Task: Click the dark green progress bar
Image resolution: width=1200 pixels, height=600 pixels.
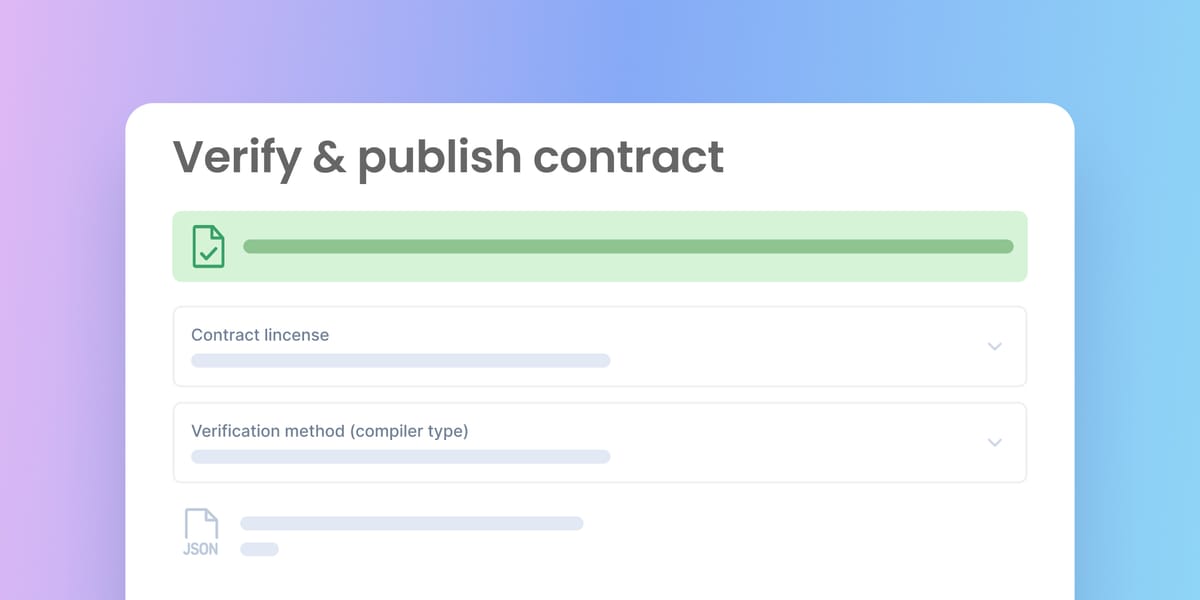Action: pyautogui.click(x=628, y=246)
